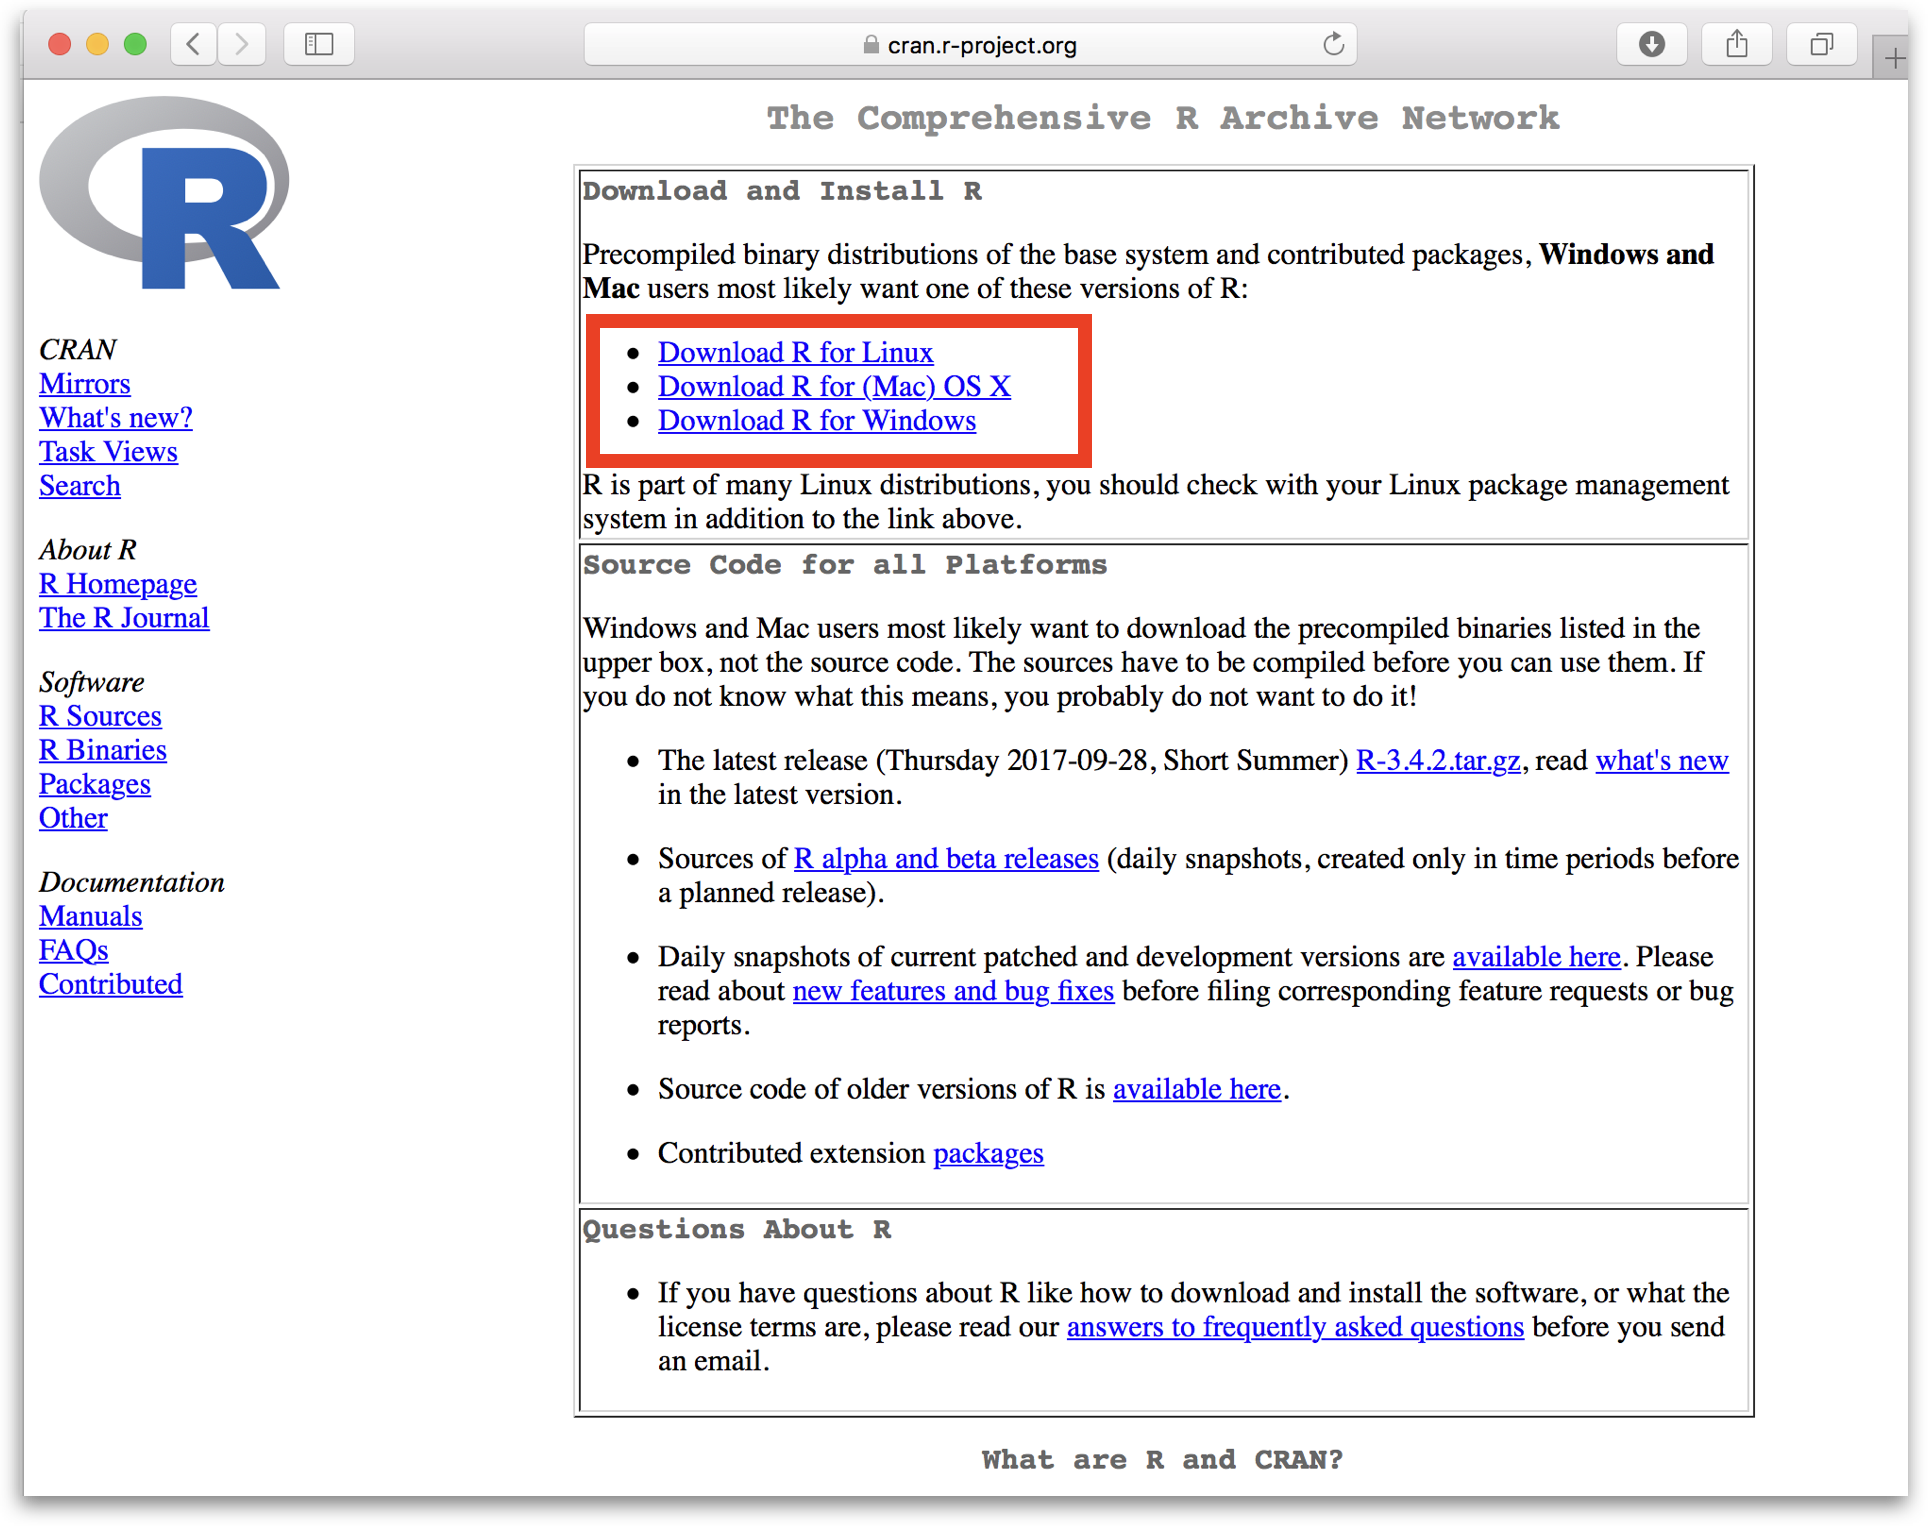Open the Packages sidebar link
Image resolution: width=1928 pixels, height=1526 pixels.
(x=95, y=784)
